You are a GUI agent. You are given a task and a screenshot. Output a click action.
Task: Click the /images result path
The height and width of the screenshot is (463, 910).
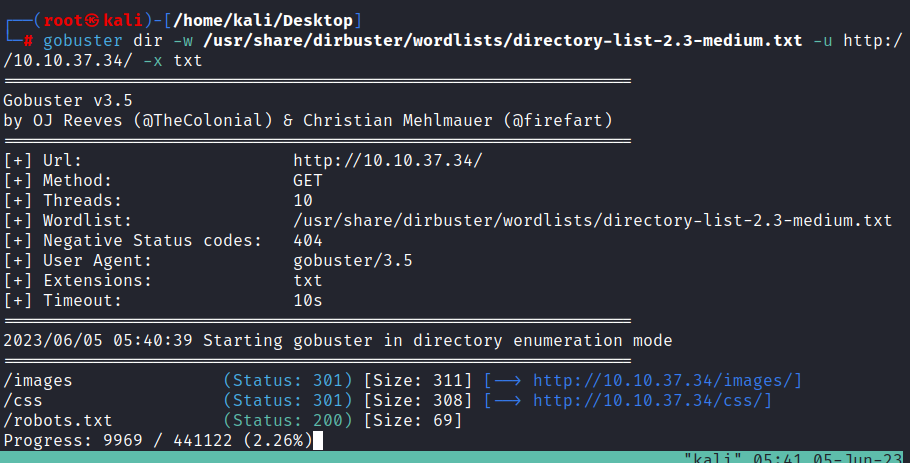pos(38,381)
